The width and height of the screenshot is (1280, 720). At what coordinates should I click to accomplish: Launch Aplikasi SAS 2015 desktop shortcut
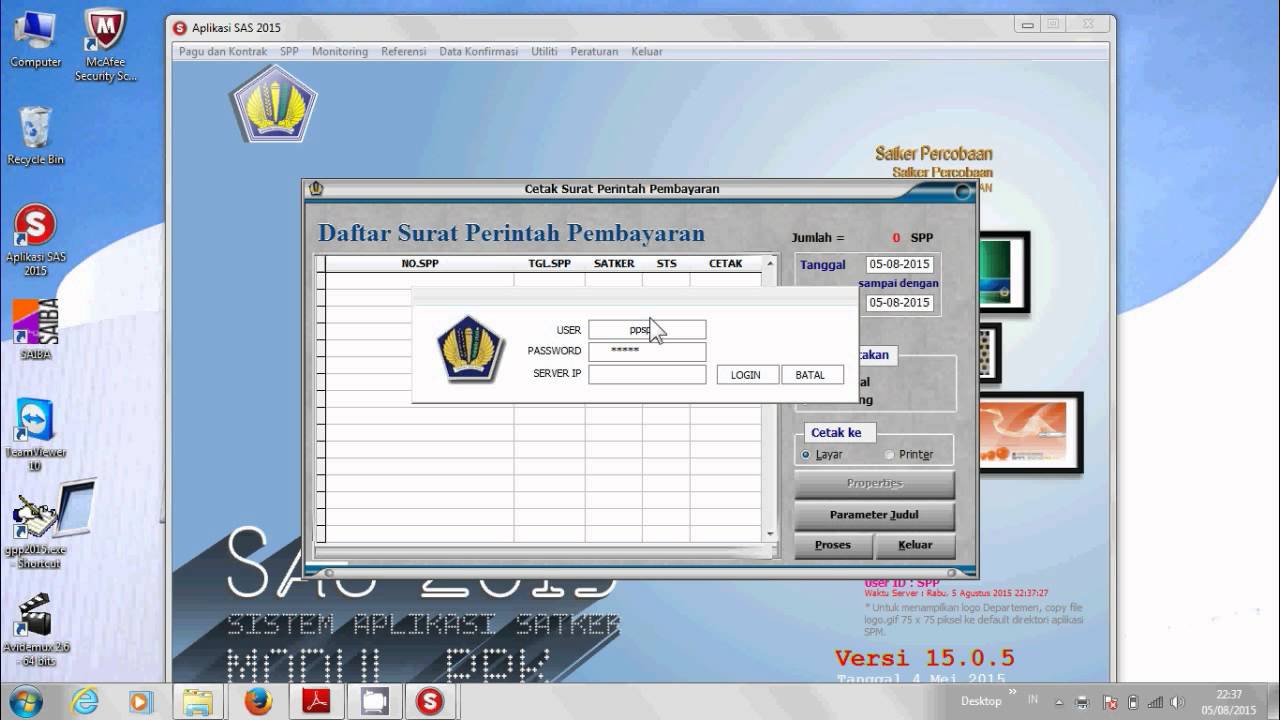coord(36,240)
